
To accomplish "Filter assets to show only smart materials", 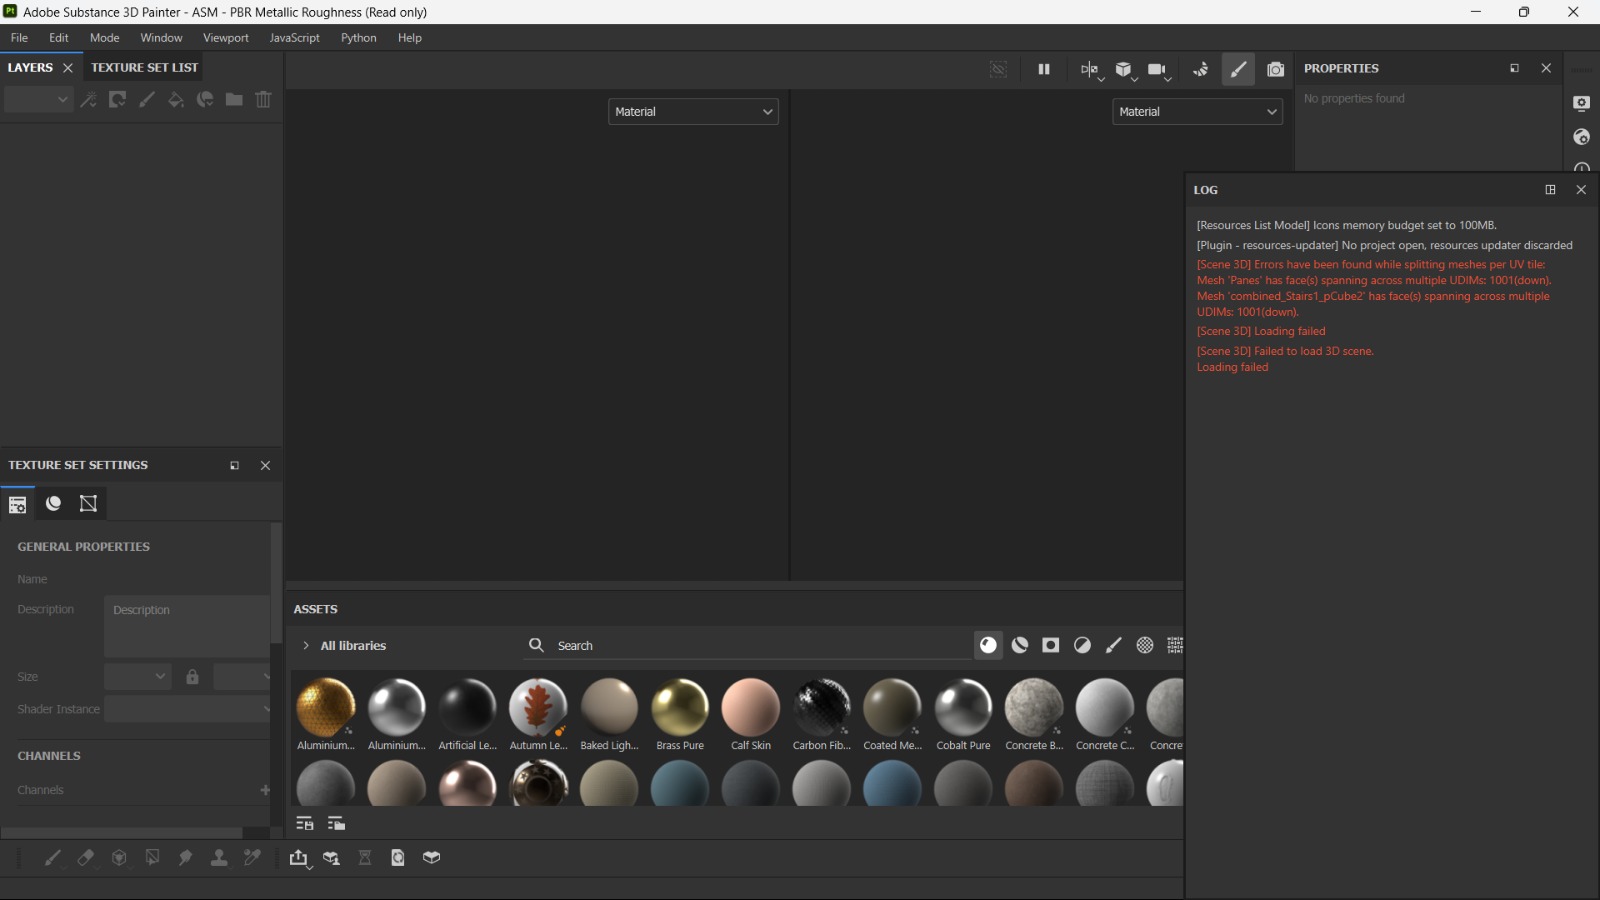I will pos(1020,645).
